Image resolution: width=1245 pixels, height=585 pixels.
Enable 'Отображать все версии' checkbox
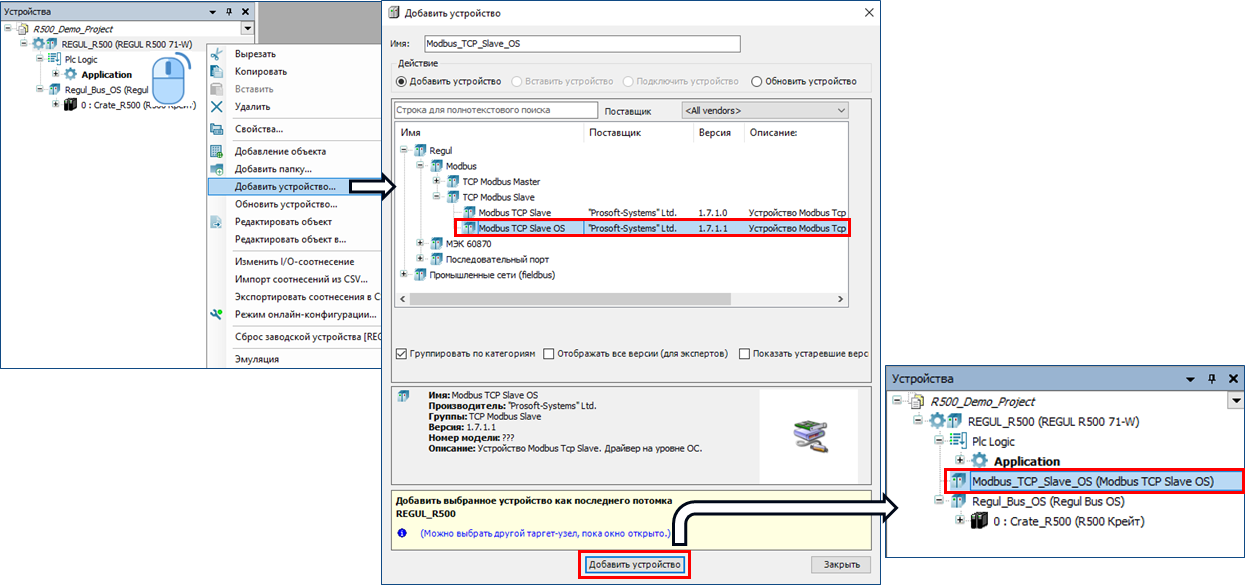pos(550,353)
